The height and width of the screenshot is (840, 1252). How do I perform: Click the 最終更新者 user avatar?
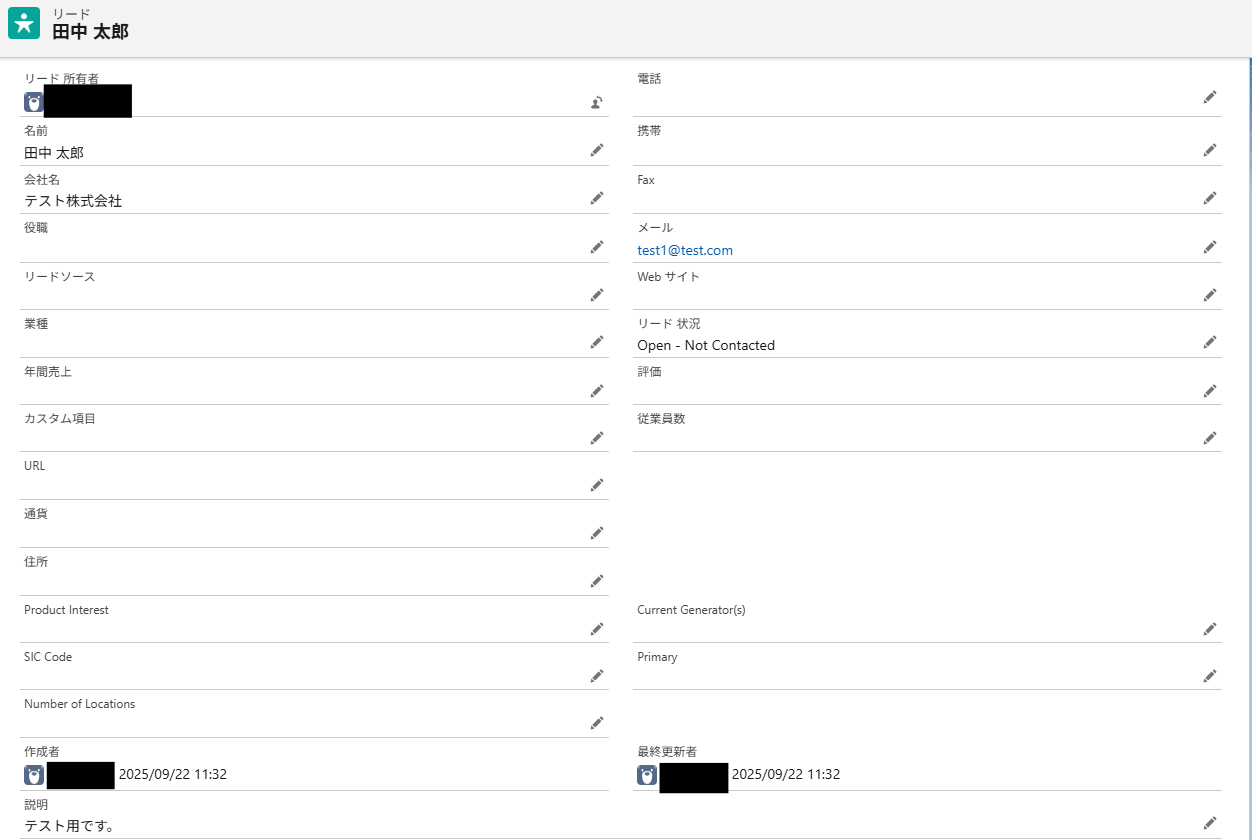click(x=647, y=775)
